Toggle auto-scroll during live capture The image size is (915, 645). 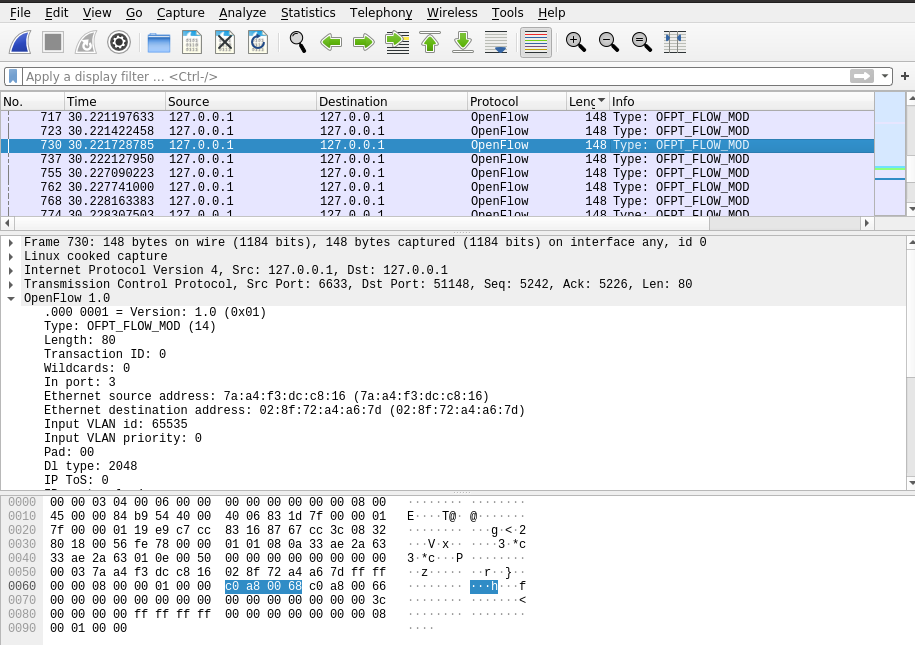pyautogui.click(x=496, y=42)
